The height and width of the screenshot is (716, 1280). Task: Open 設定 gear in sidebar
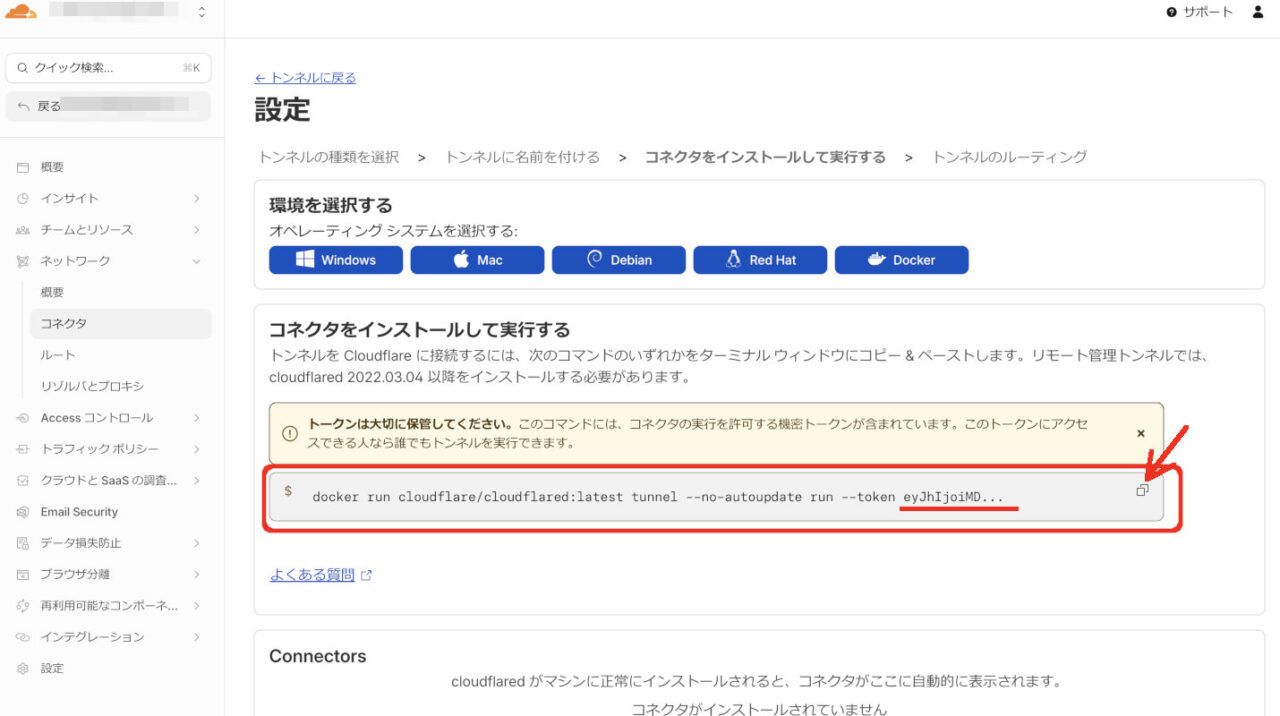click(23, 668)
